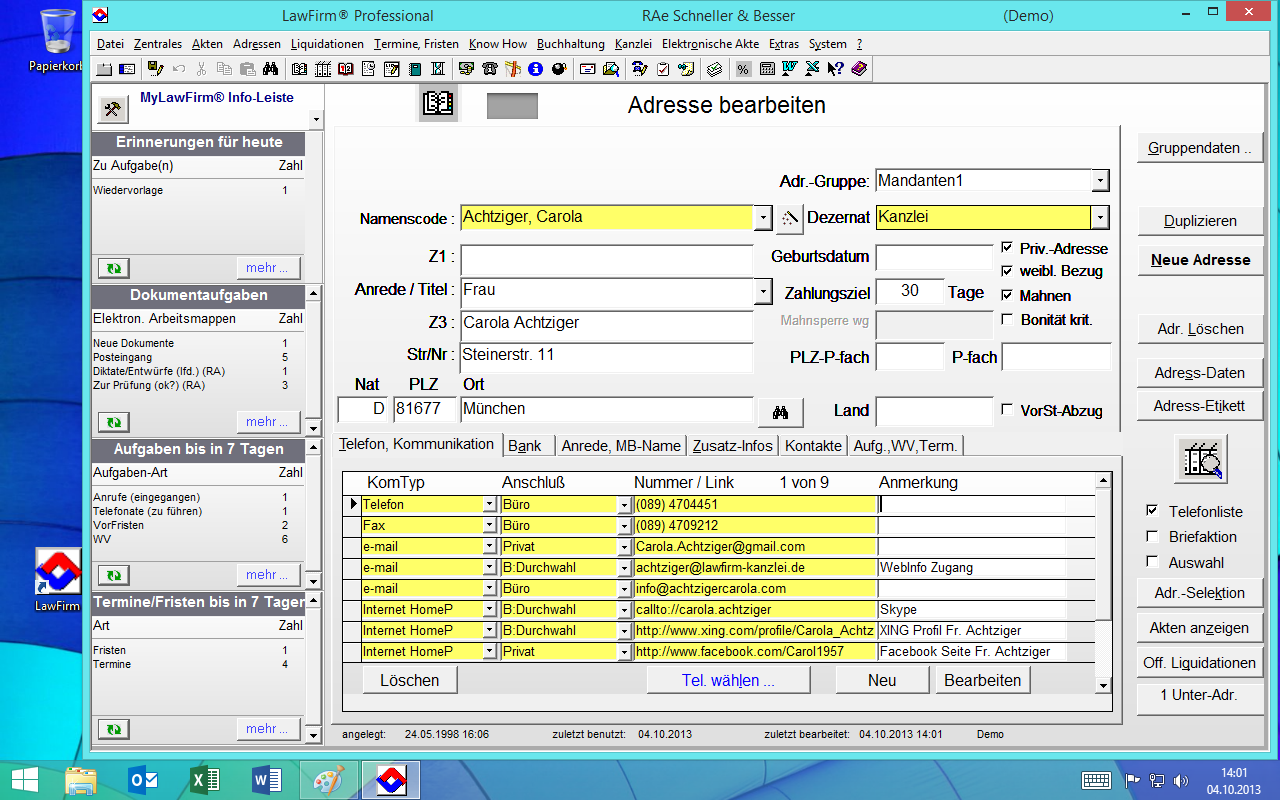Switch to the Zusatz-Infos tab
Screen dimensions: 1280x800
click(732, 446)
